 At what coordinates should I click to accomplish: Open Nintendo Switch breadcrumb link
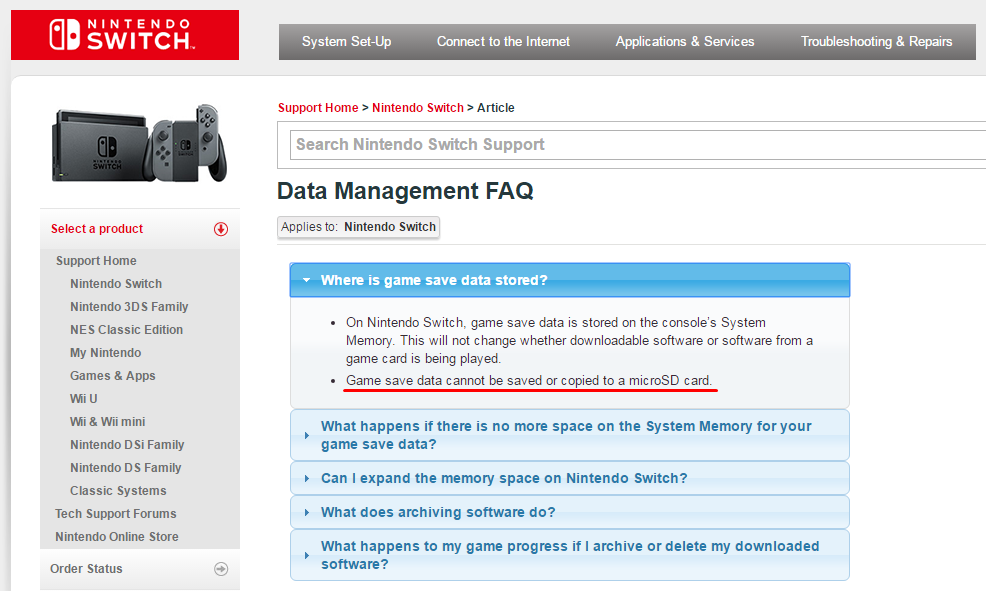tap(418, 108)
